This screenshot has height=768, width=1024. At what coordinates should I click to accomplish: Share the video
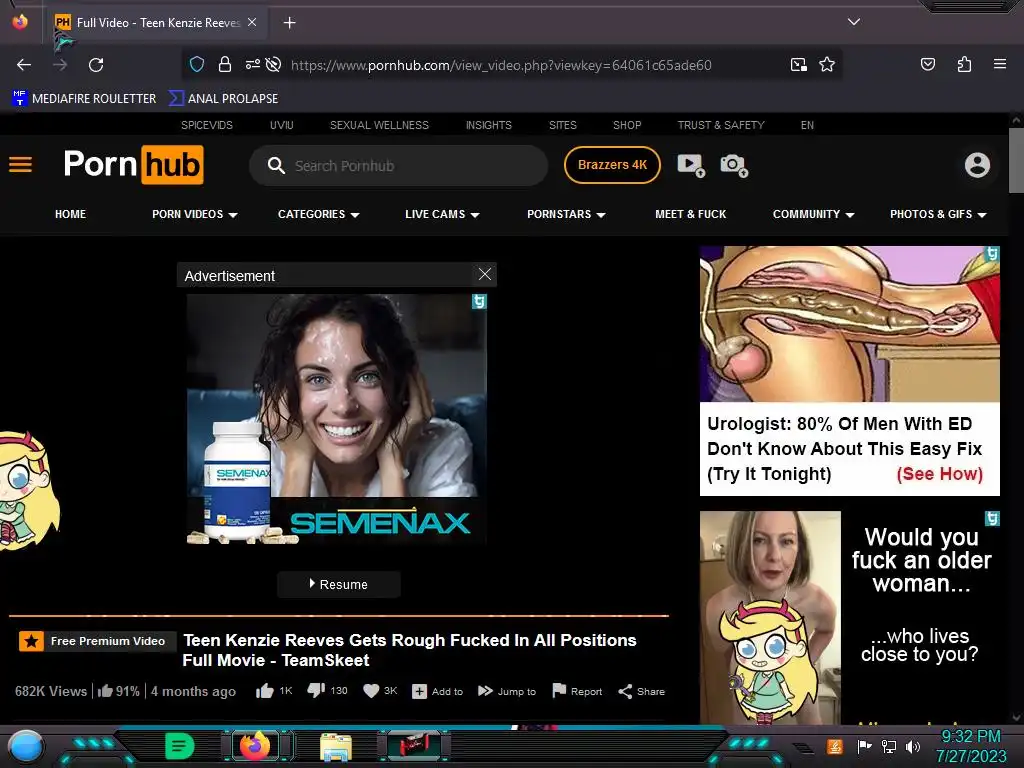coord(641,691)
